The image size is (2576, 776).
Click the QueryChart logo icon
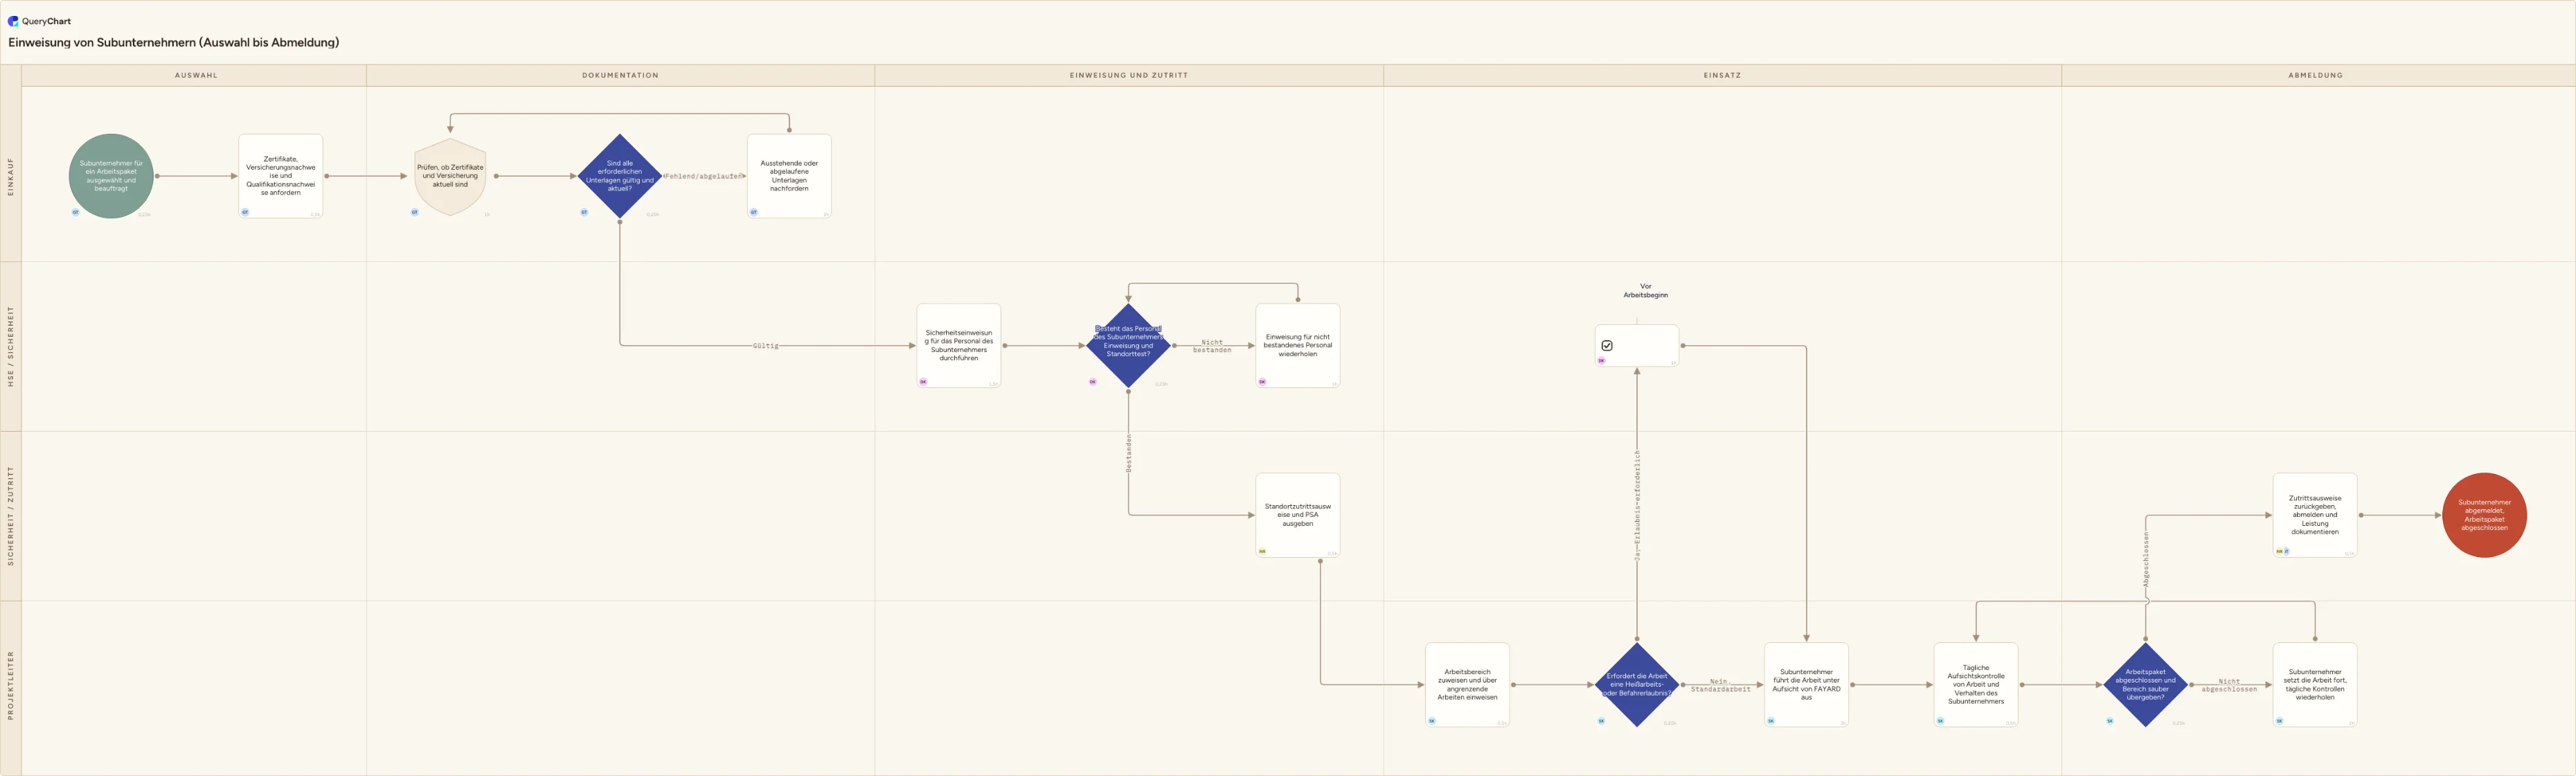click(x=13, y=21)
